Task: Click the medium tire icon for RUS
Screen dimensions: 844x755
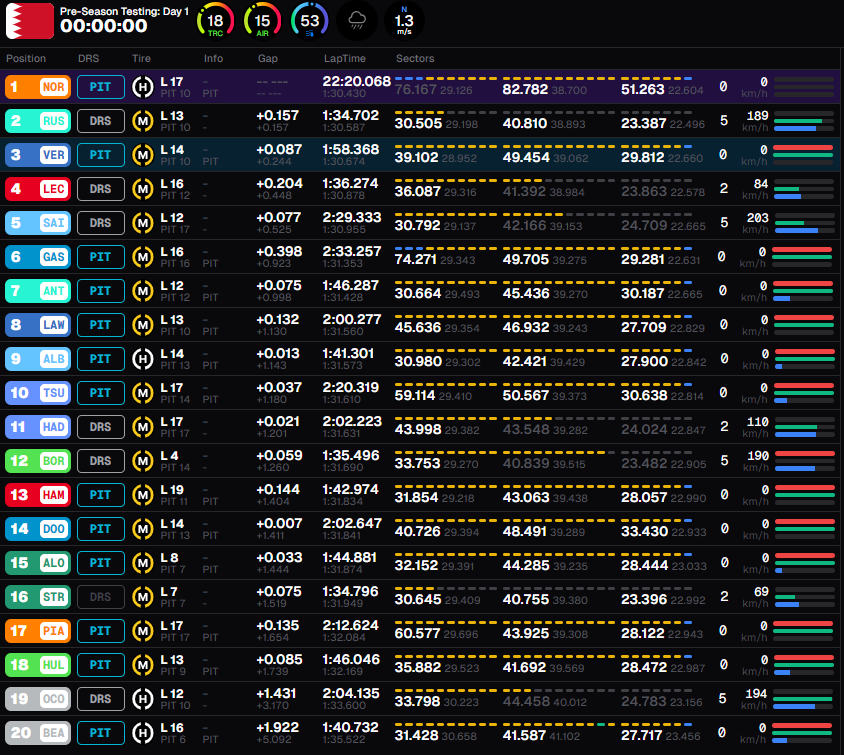Action: (143, 121)
